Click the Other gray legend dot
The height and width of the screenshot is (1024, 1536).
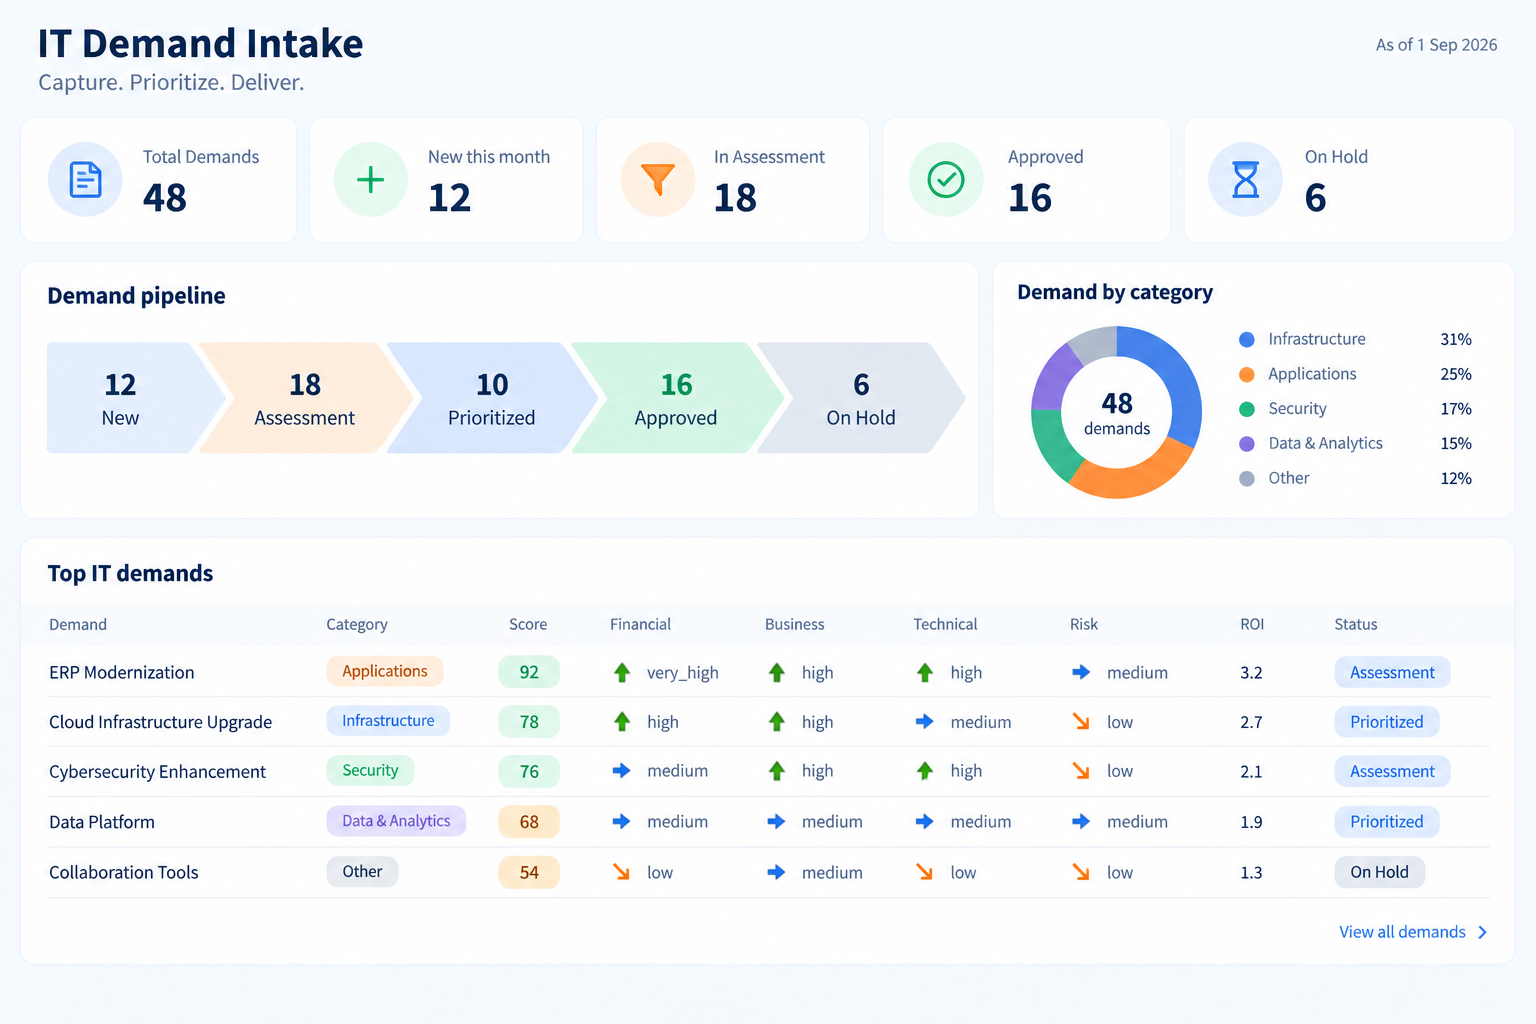[x=1247, y=479]
